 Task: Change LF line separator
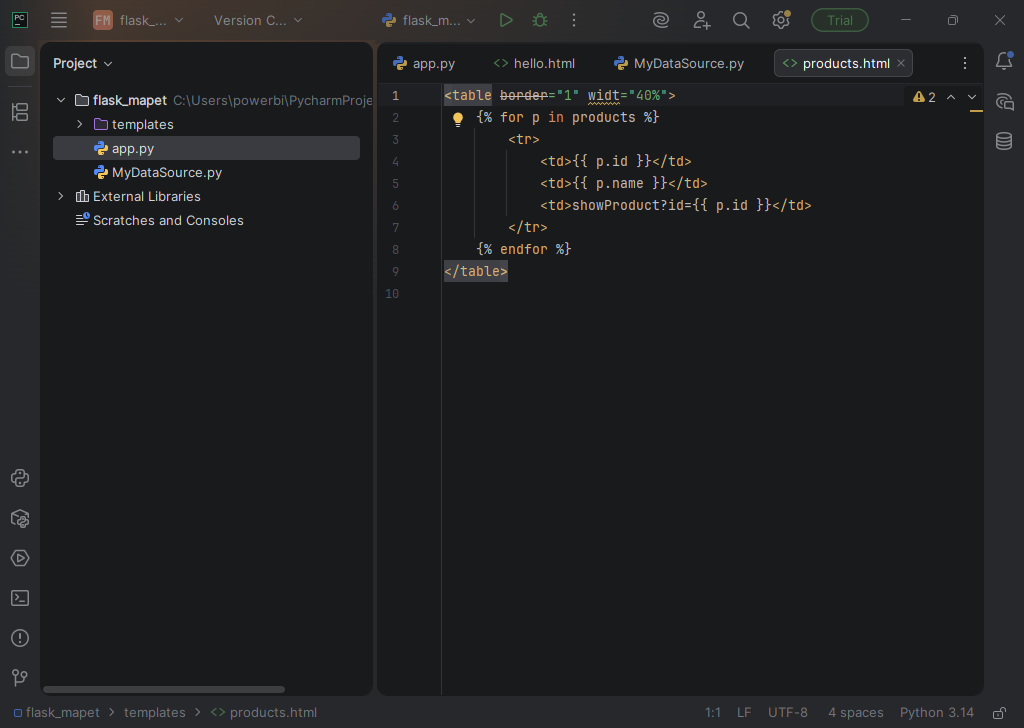[x=744, y=713]
